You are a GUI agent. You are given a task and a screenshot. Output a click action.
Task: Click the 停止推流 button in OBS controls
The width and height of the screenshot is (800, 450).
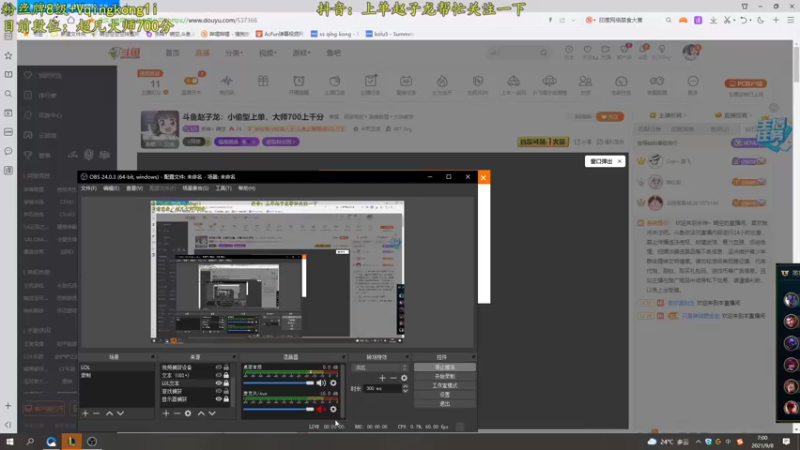(445, 367)
